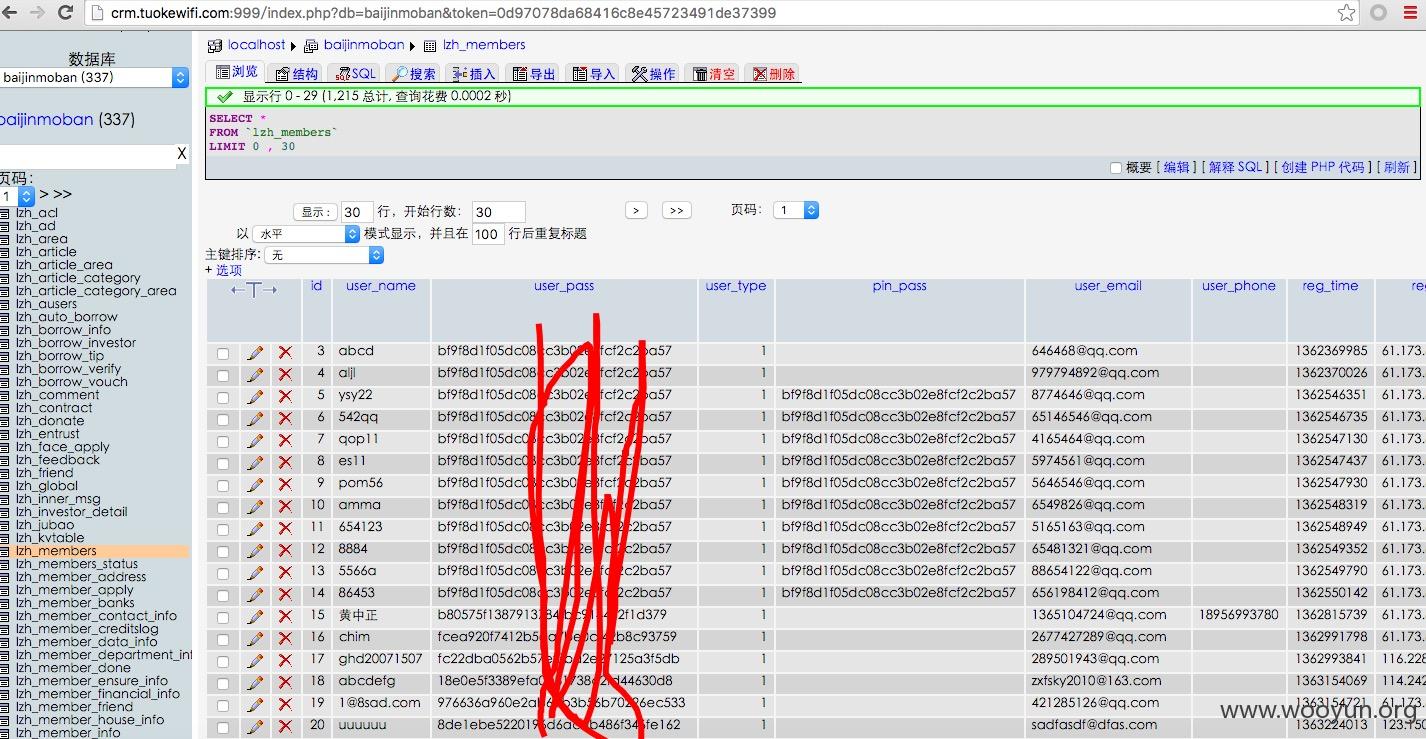Reload the page in browser
This screenshot has width=1426, height=739.
tap(66, 13)
